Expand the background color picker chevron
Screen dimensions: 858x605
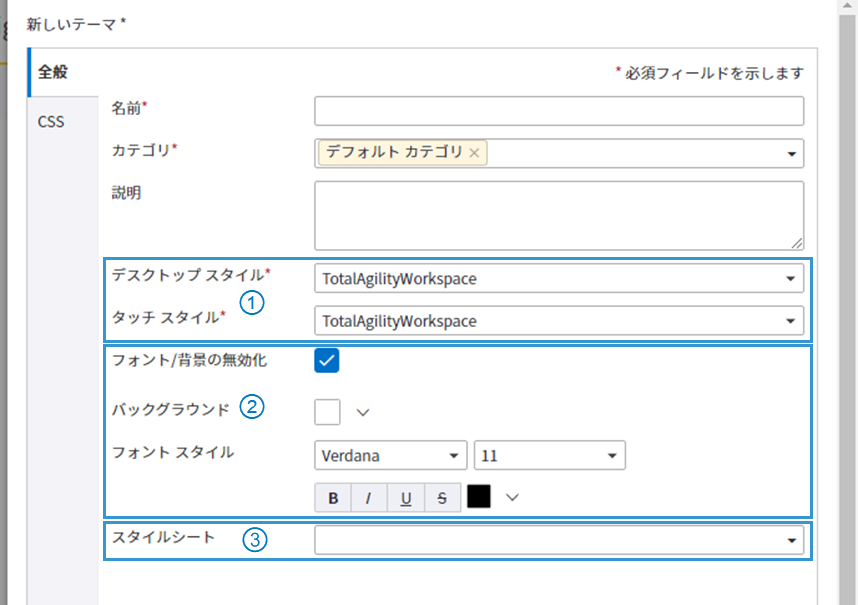[x=363, y=411]
